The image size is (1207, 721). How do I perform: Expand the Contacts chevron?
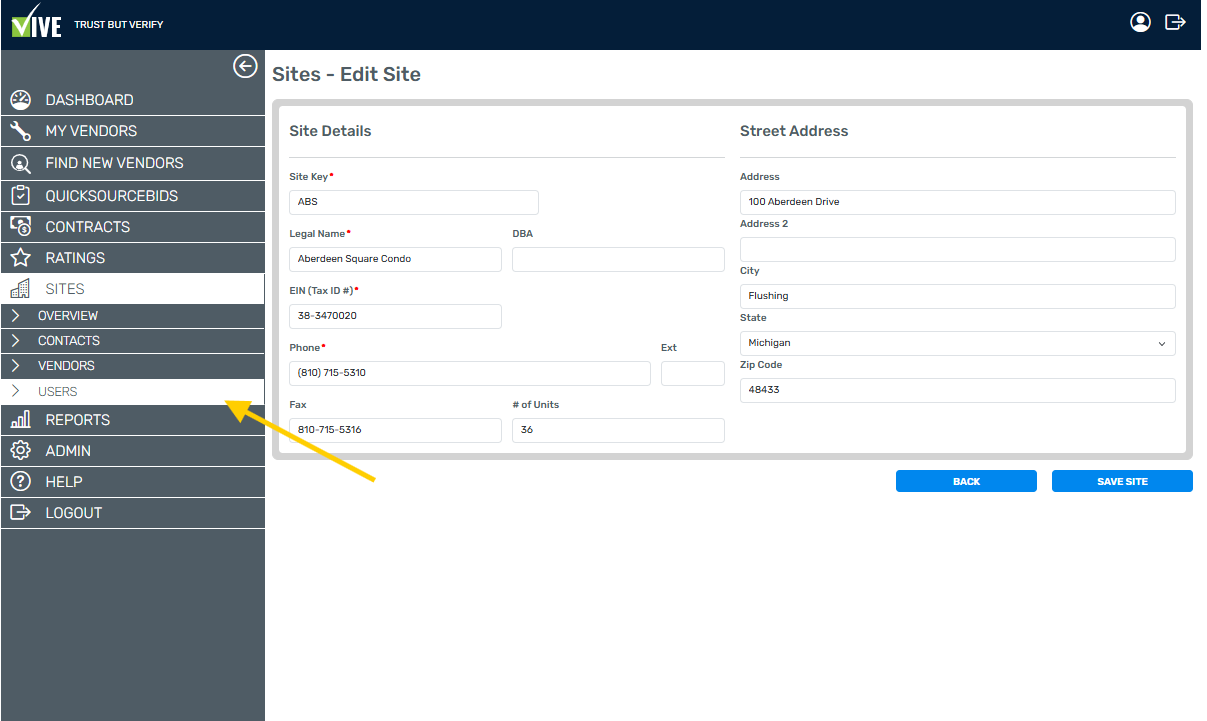pyautogui.click(x=15, y=341)
